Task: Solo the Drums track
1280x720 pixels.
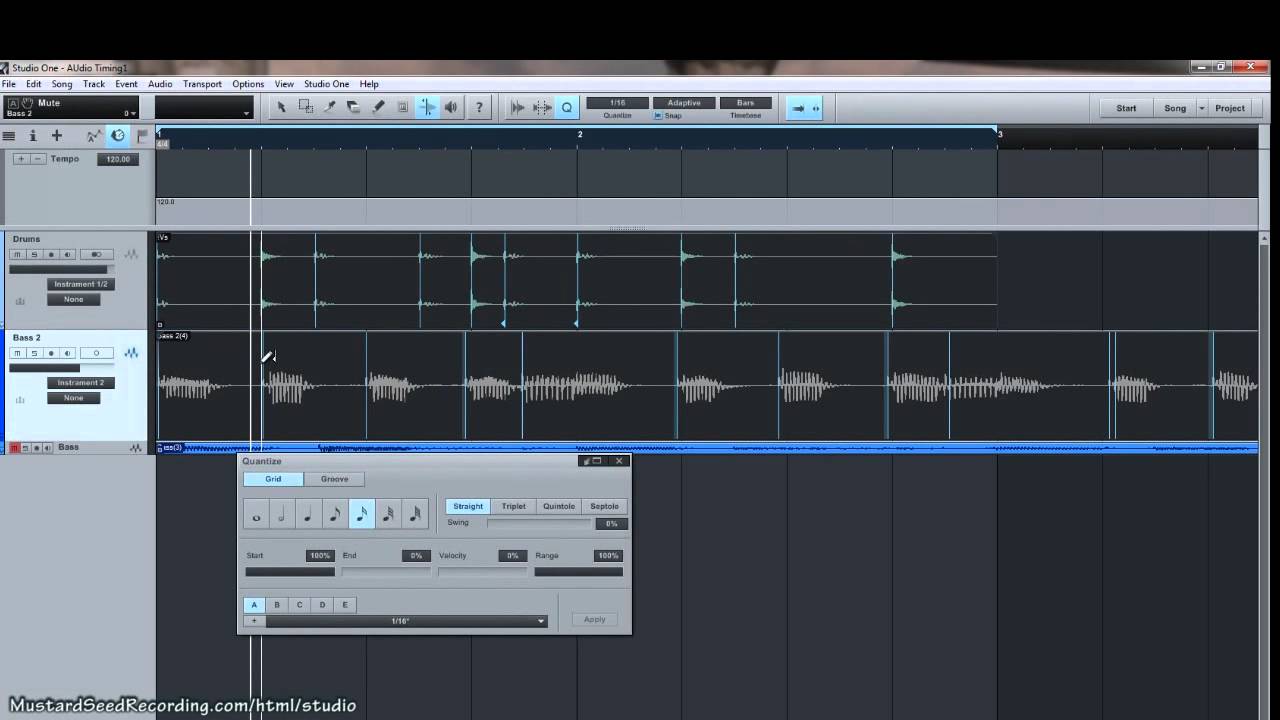Action: click(x=34, y=254)
